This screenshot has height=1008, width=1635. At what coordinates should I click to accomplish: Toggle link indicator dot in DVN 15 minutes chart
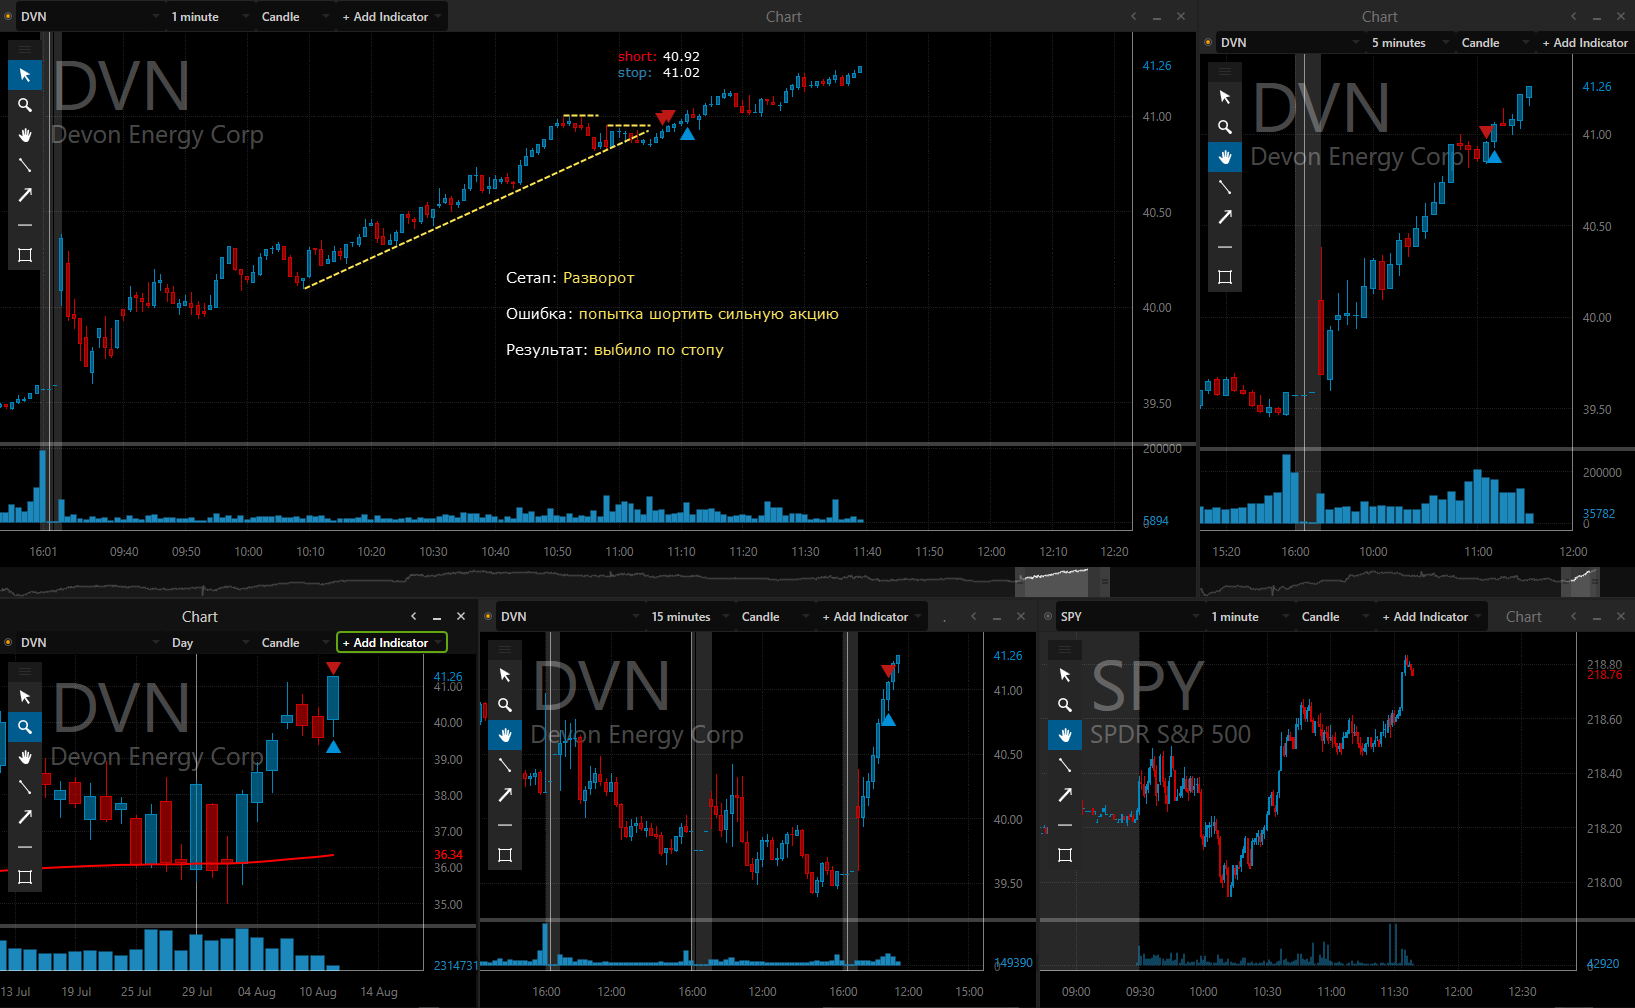[488, 617]
